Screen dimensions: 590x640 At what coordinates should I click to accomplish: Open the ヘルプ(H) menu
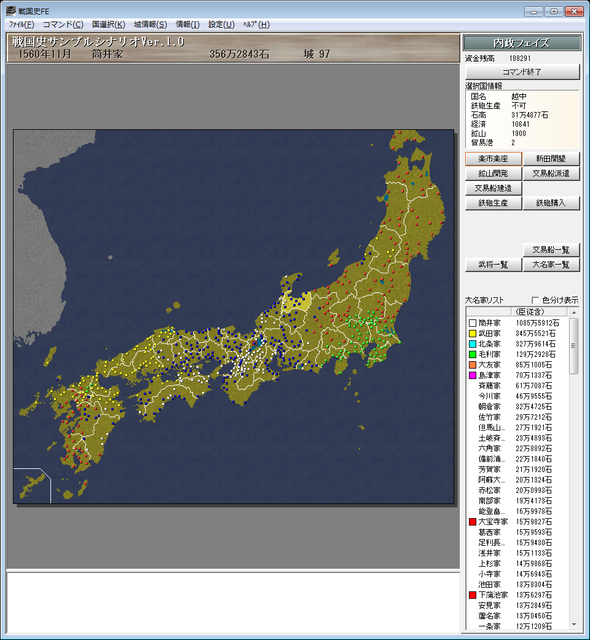click(256, 25)
